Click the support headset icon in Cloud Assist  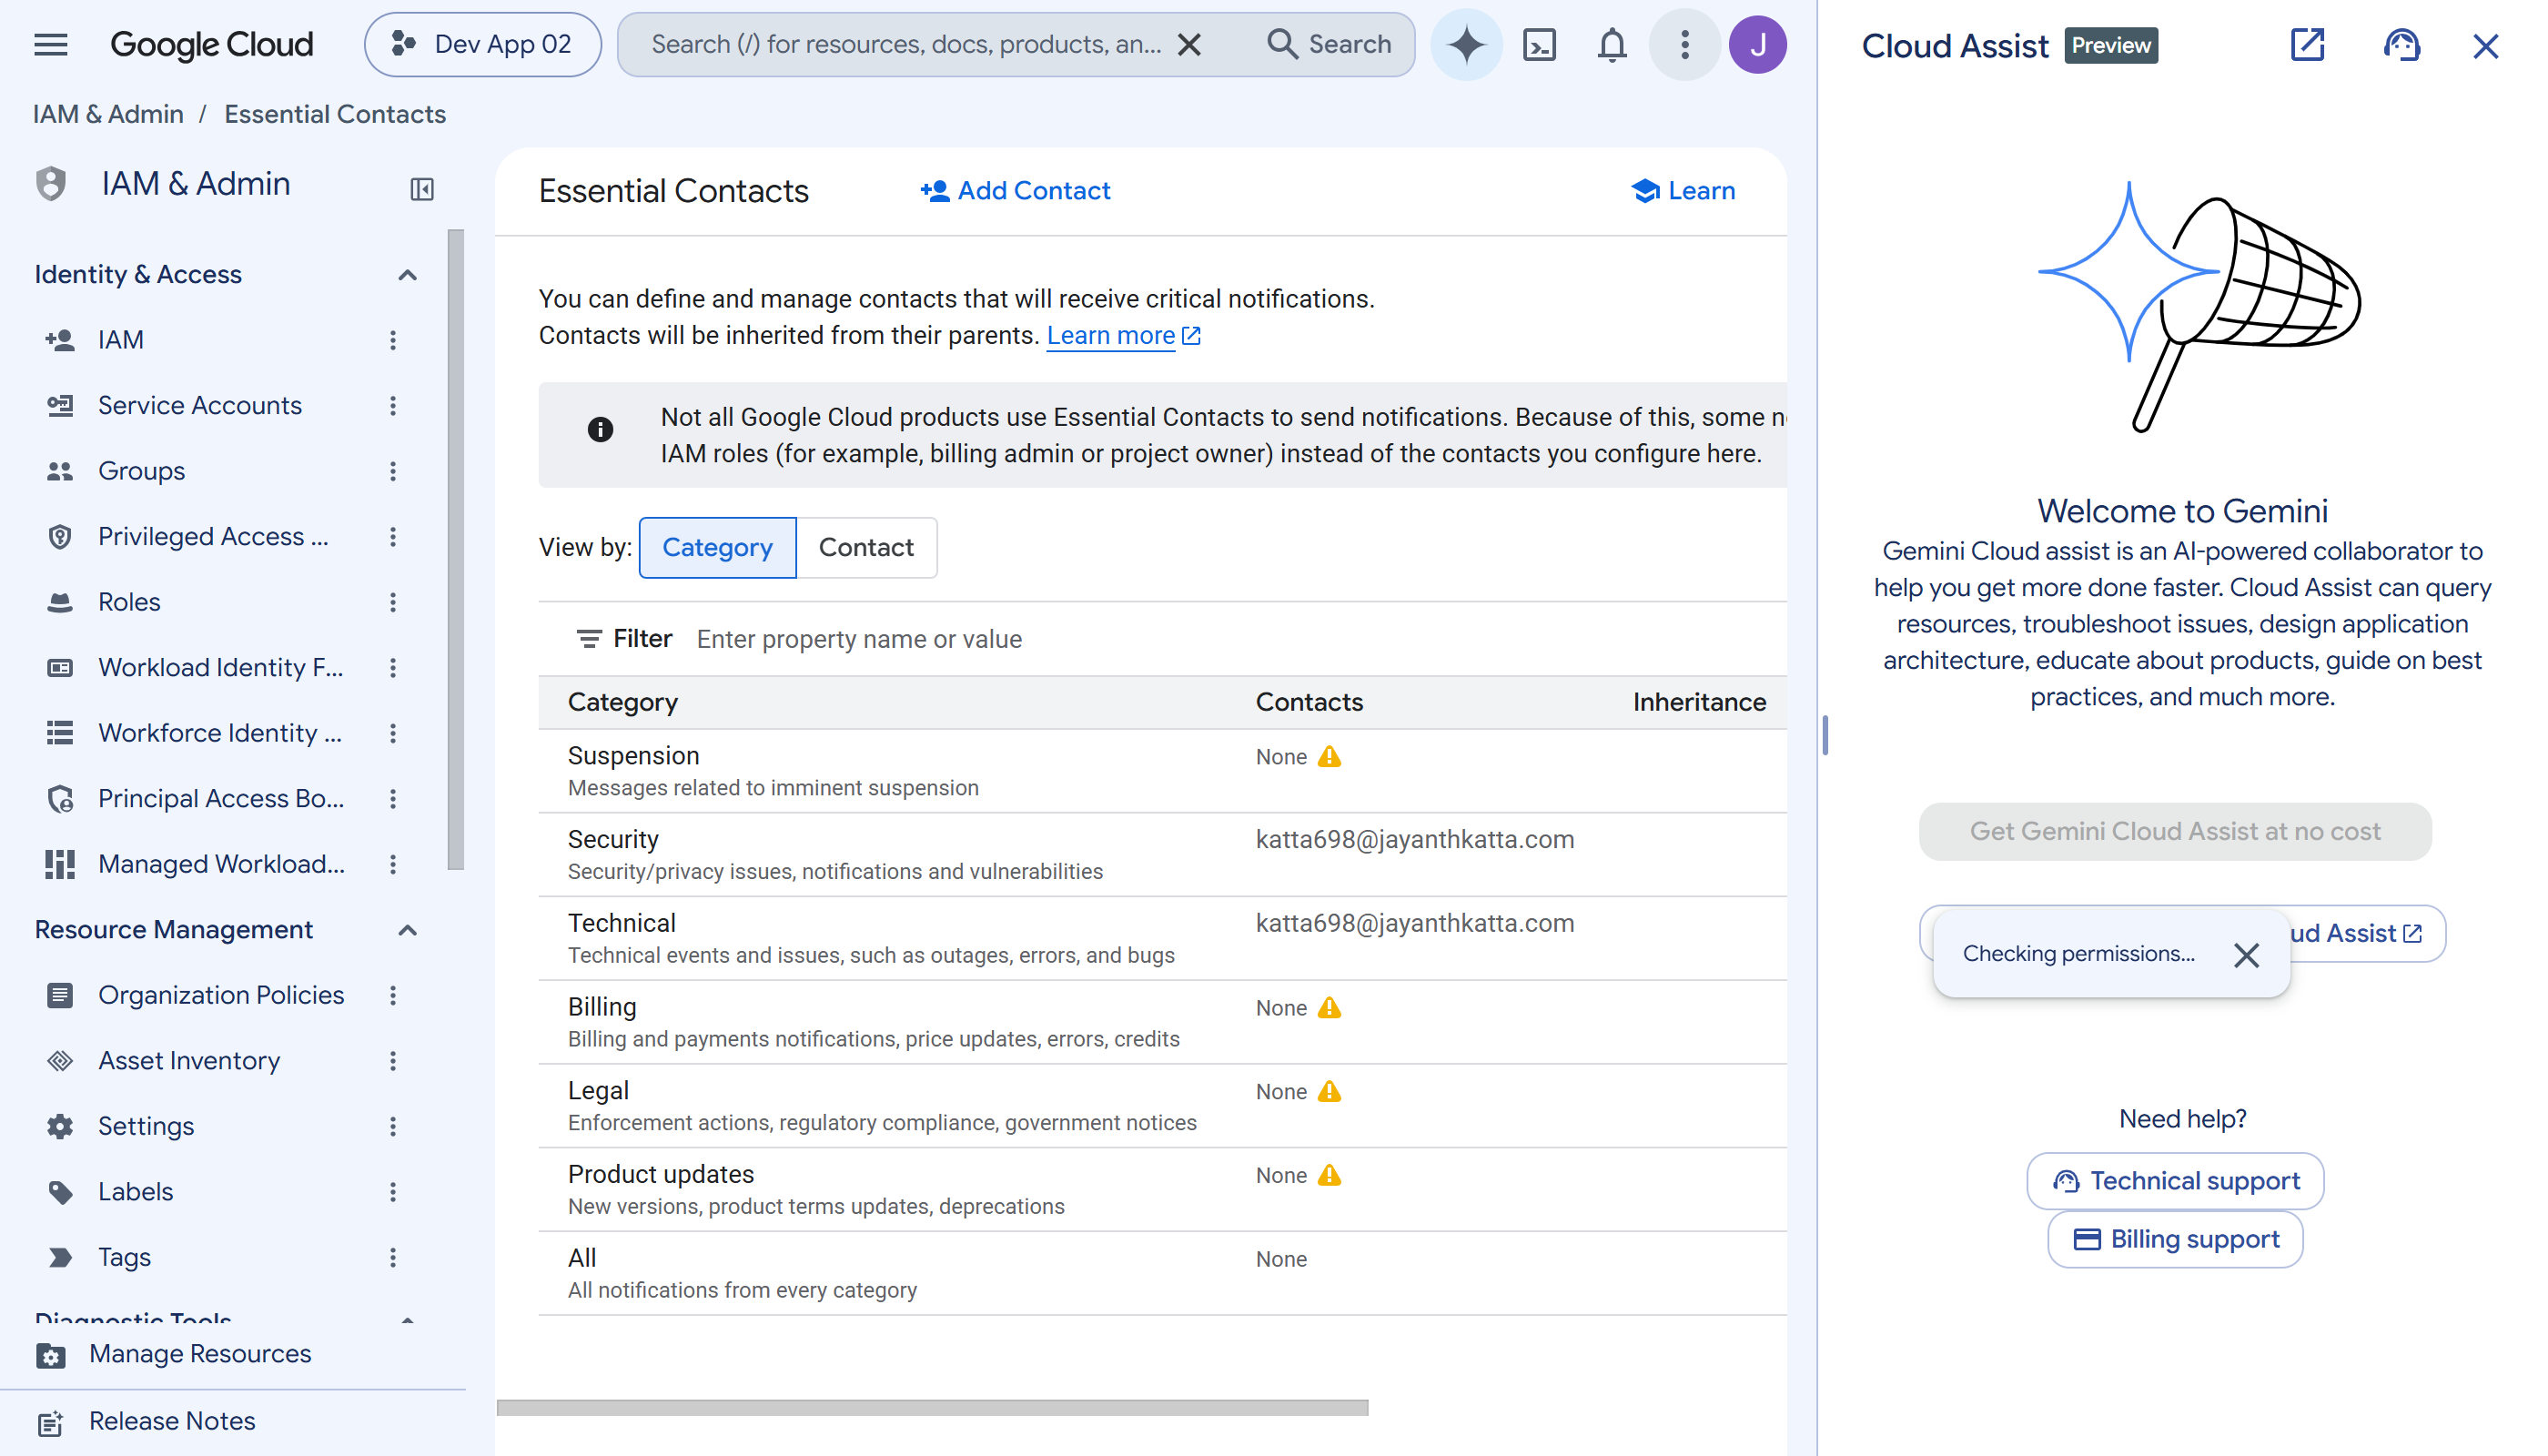(x=2401, y=45)
